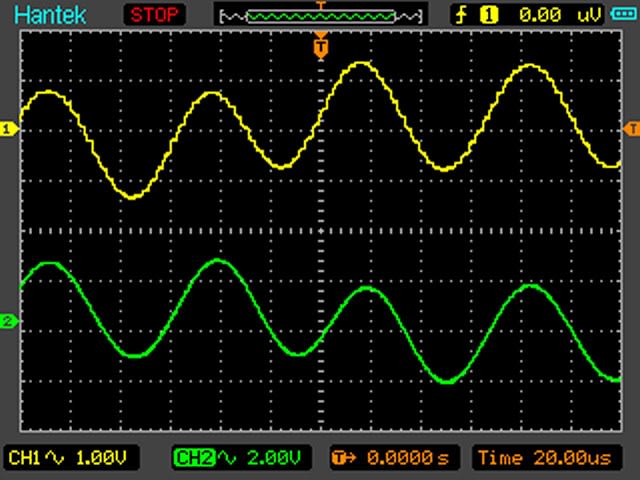This screenshot has width=640, height=480.
Task: Click the rising edge trigger slope icon
Action: click(x=461, y=15)
